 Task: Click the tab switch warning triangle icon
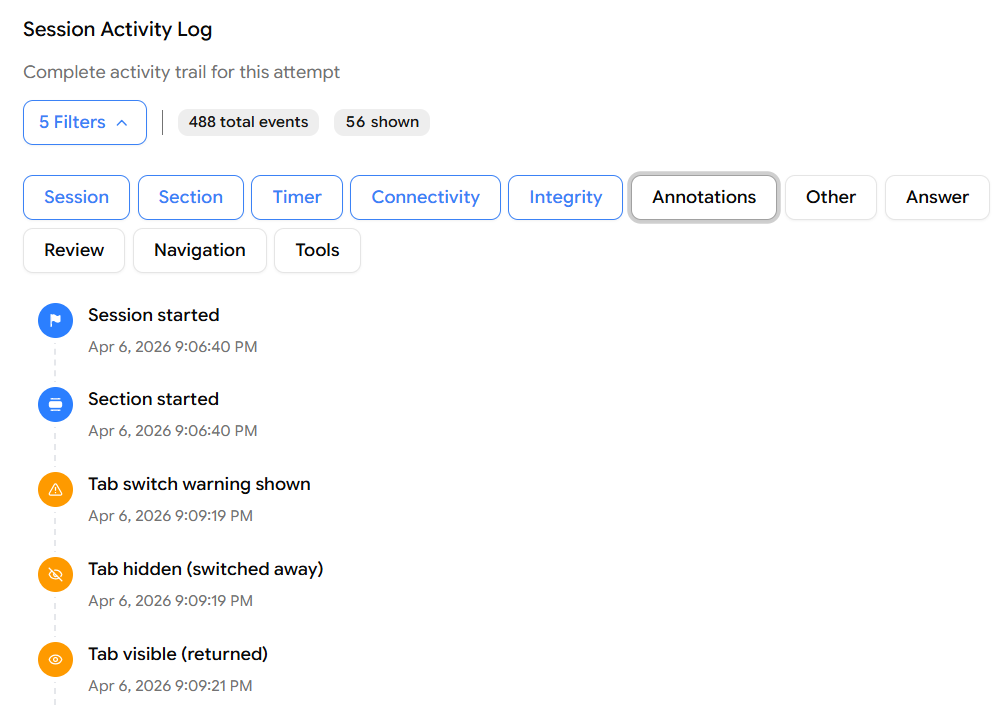[x=55, y=490]
